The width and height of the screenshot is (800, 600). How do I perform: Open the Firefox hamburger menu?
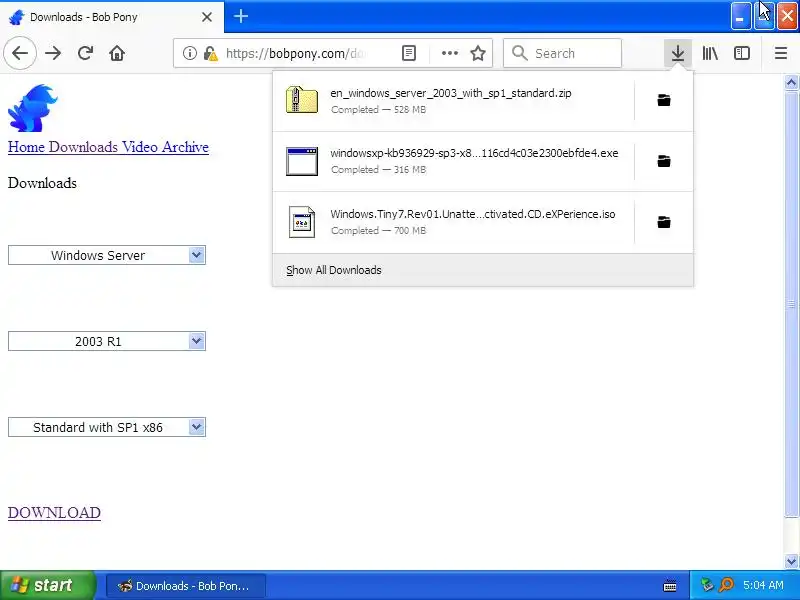coord(781,53)
